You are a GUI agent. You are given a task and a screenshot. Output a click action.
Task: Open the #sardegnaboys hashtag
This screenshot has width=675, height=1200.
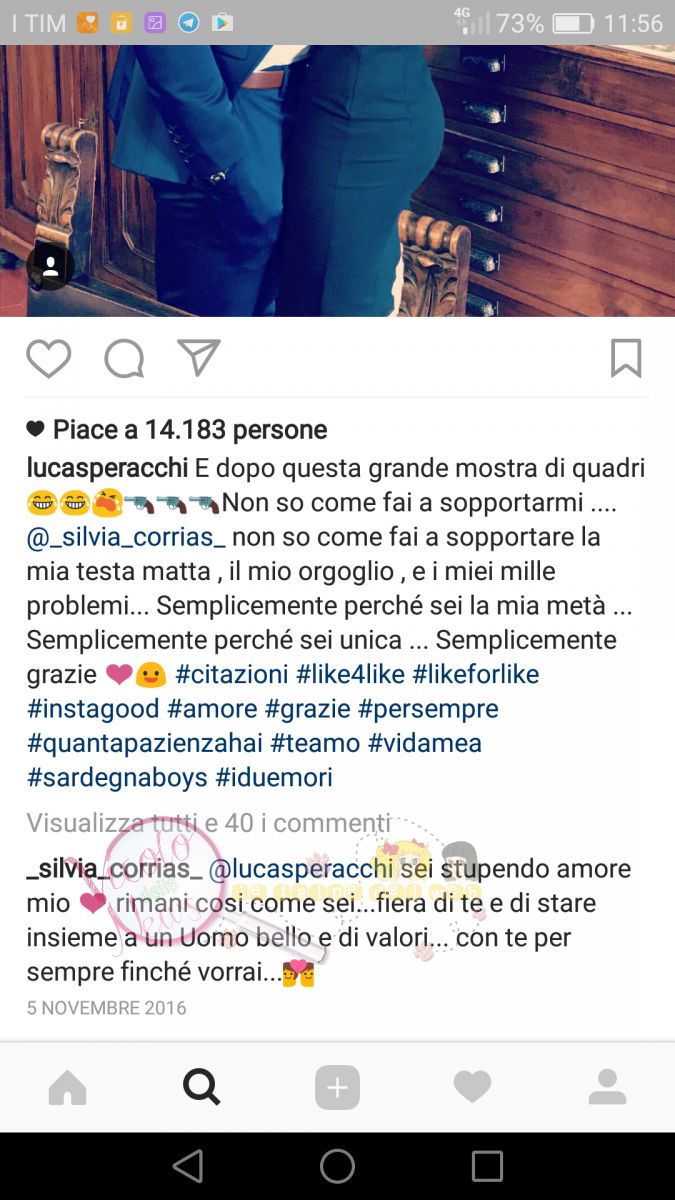117,777
